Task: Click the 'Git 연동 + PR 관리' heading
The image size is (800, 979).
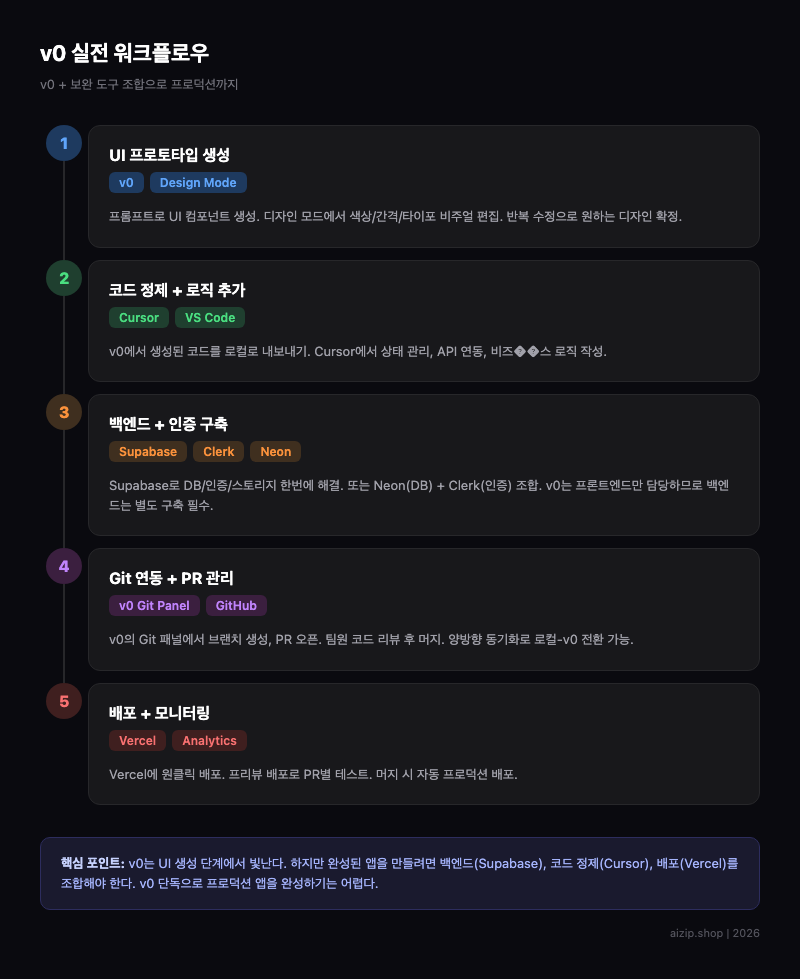Action: pos(171,578)
